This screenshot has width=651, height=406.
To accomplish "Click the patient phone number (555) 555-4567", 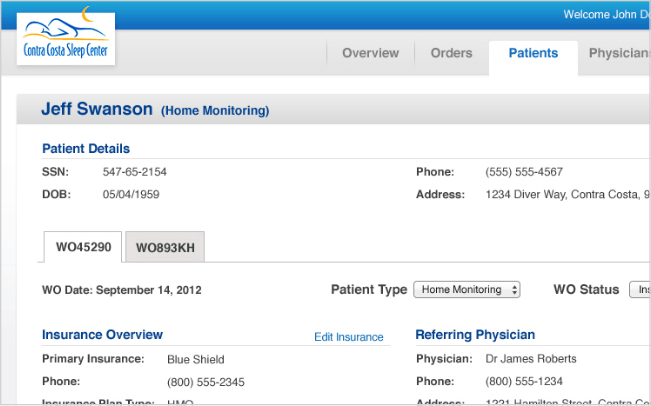I will pos(524,172).
